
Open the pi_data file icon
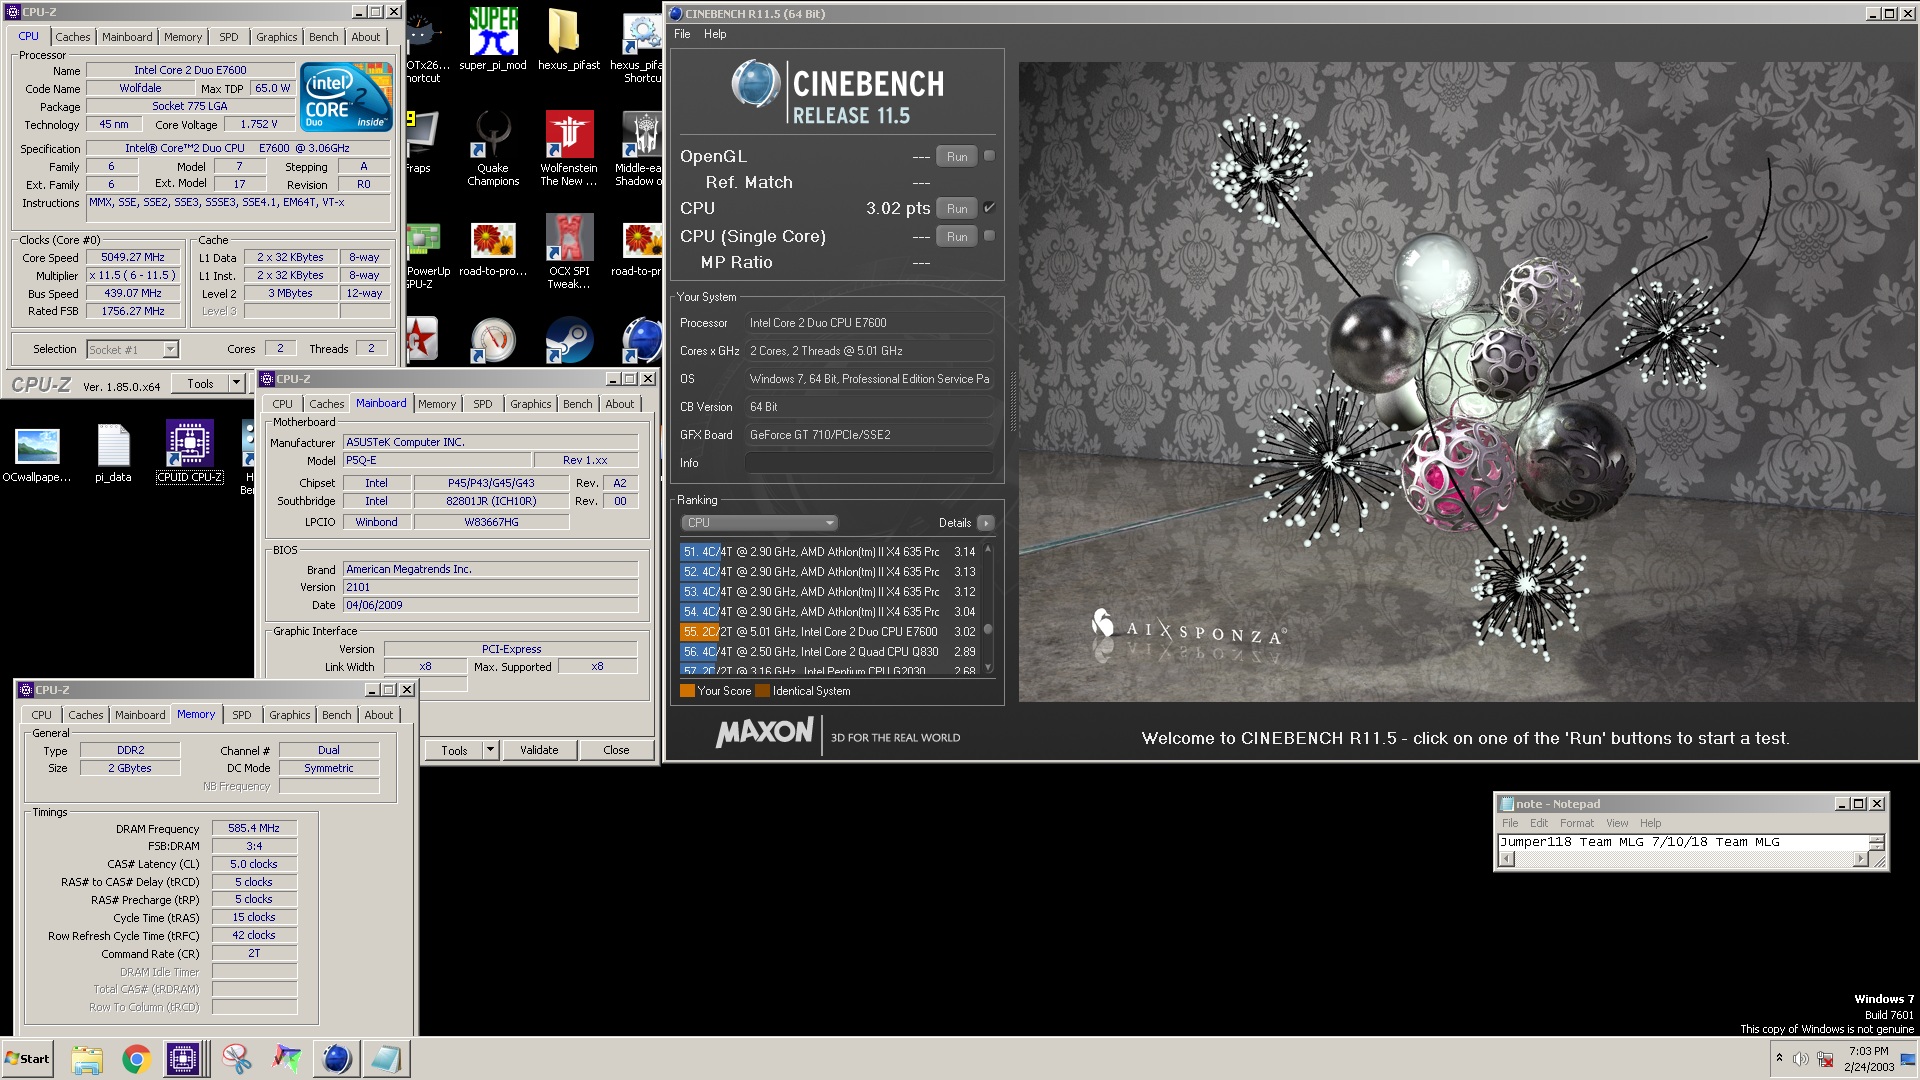113,452
